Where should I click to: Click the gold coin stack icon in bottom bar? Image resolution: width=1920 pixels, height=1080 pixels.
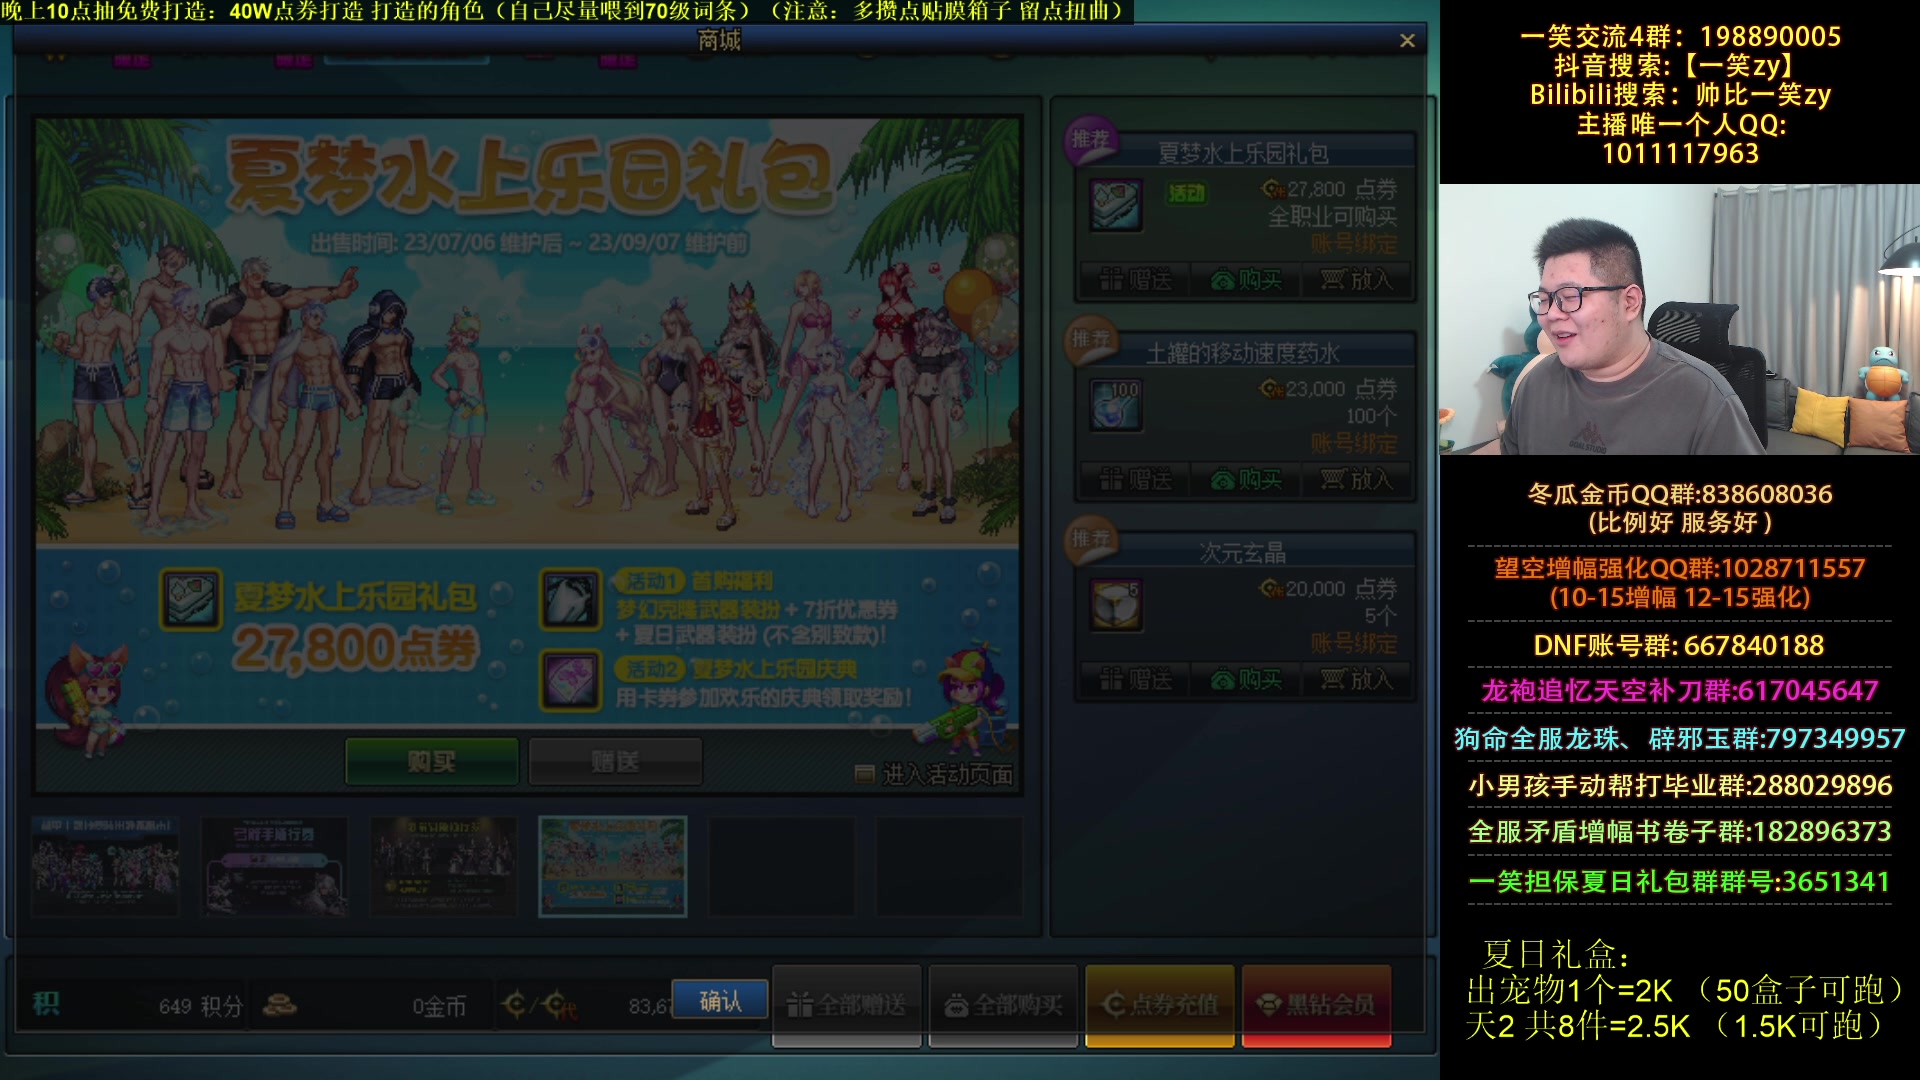pyautogui.click(x=280, y=1005)
